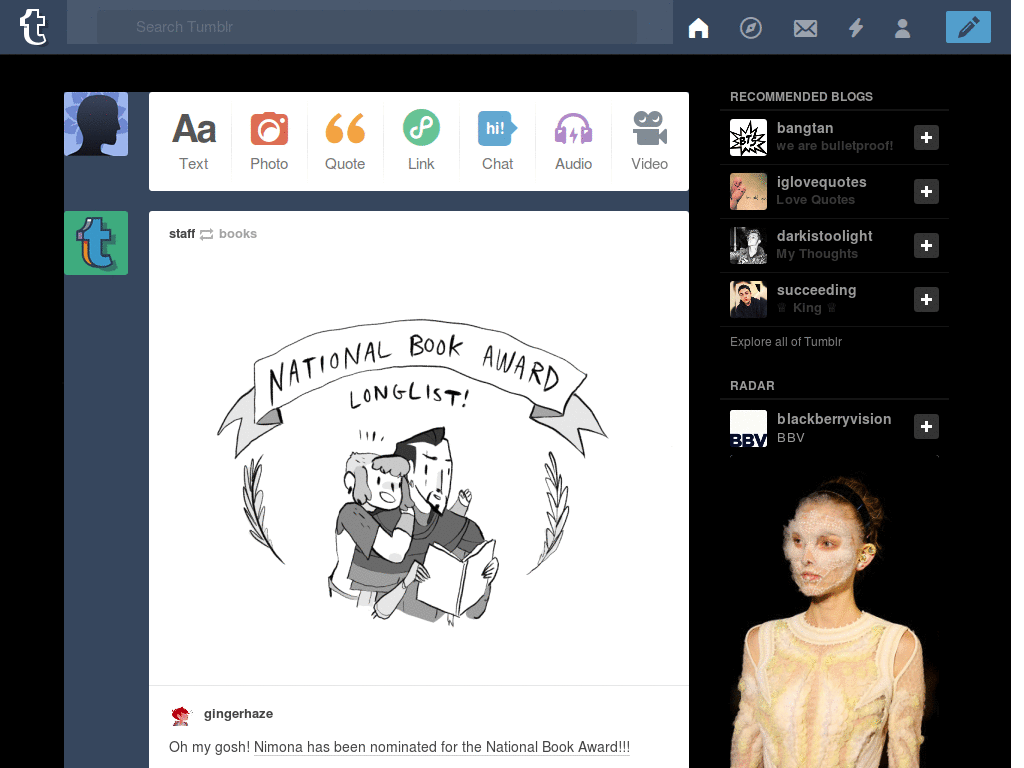
Task: Create a new Audio post
Action: tap(573, 141)
